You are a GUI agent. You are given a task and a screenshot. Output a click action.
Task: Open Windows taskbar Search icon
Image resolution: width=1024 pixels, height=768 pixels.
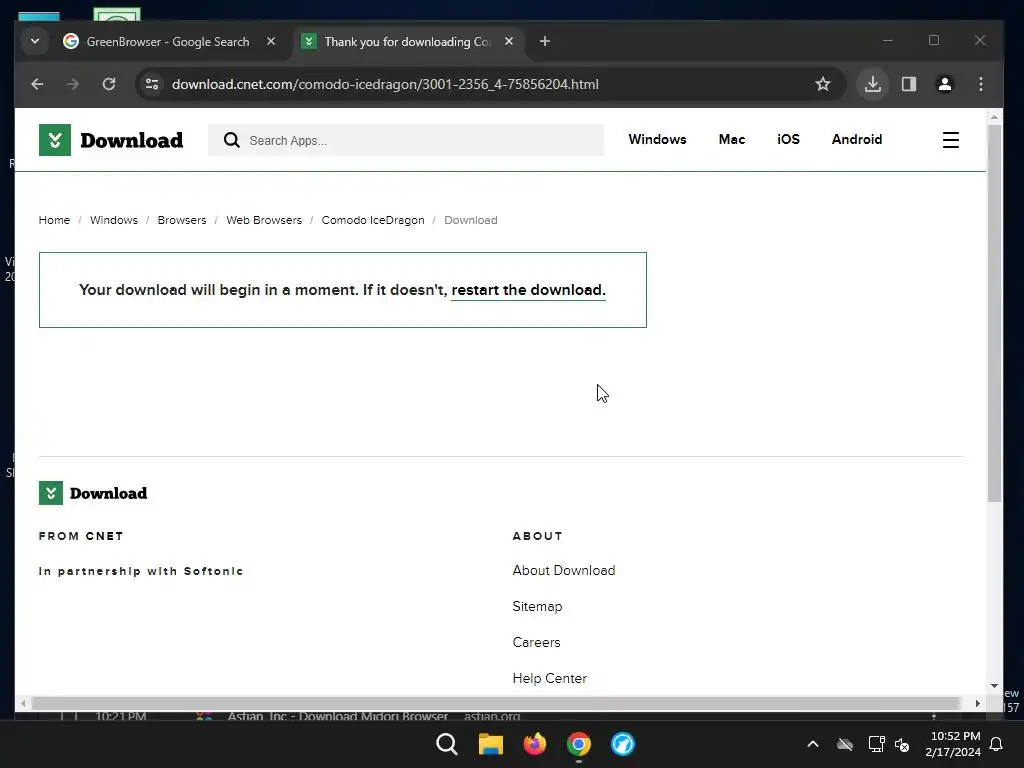[x=447, y=744]
